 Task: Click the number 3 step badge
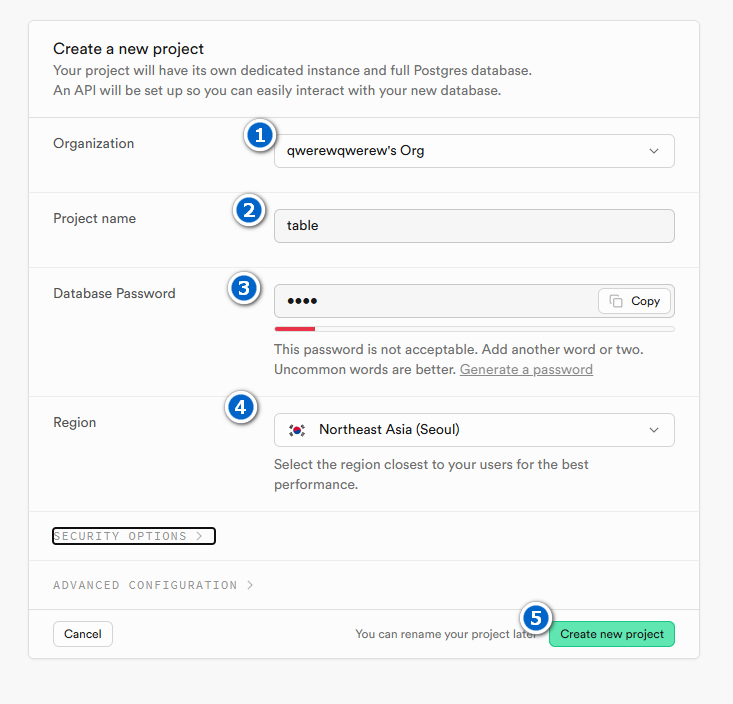tap(244, 288)
